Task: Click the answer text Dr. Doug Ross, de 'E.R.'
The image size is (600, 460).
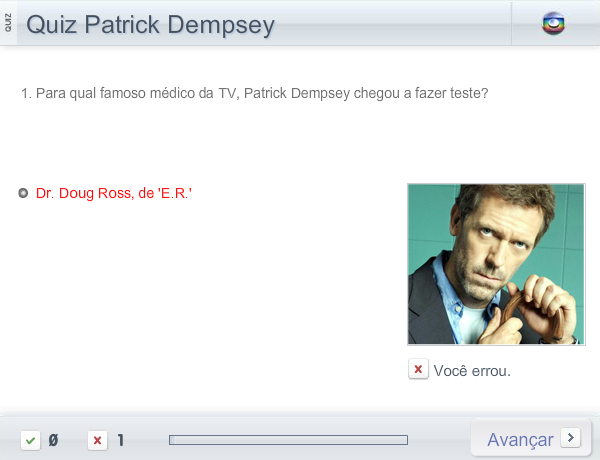Action: tap(114, 193)
